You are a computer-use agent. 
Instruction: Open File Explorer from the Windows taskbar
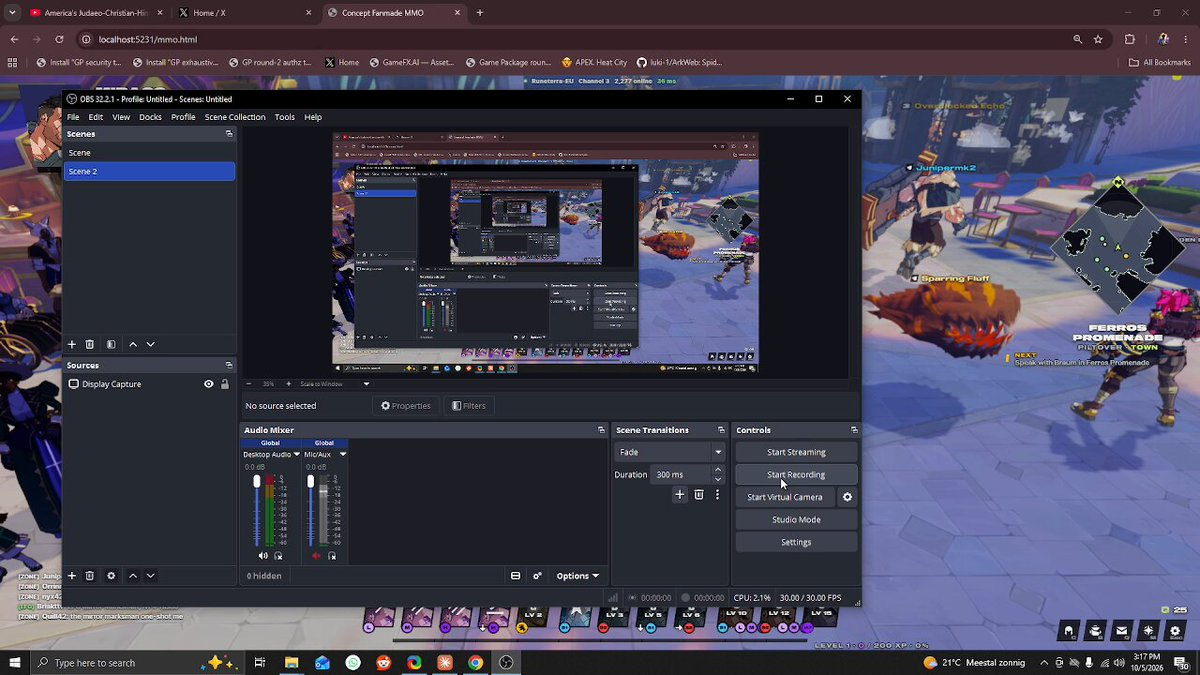pyautogui.click(x=291, y=663)
